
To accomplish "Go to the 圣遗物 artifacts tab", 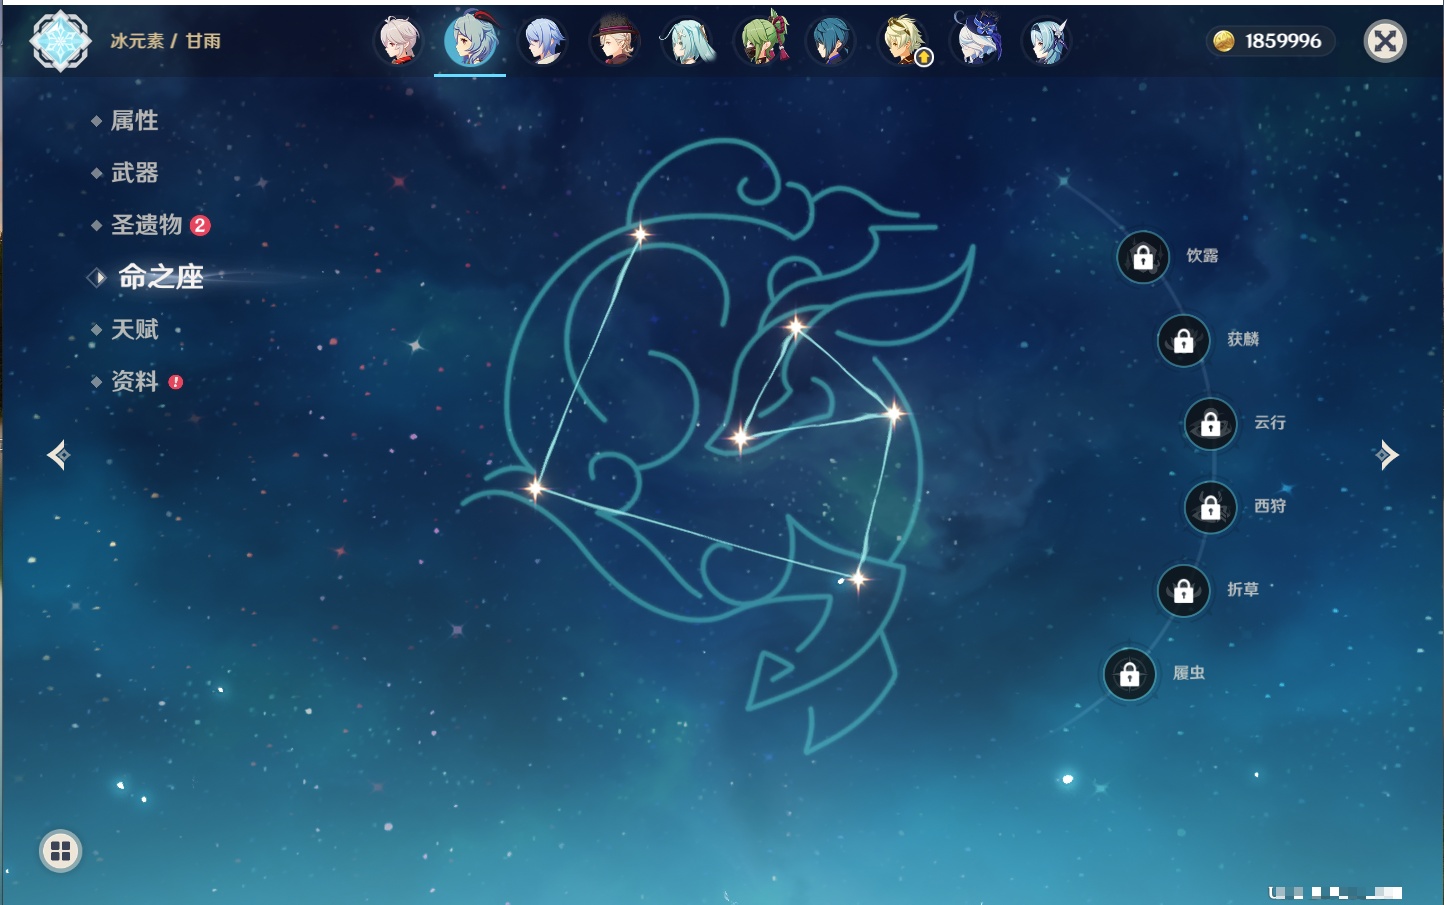I will pos(146,225).
